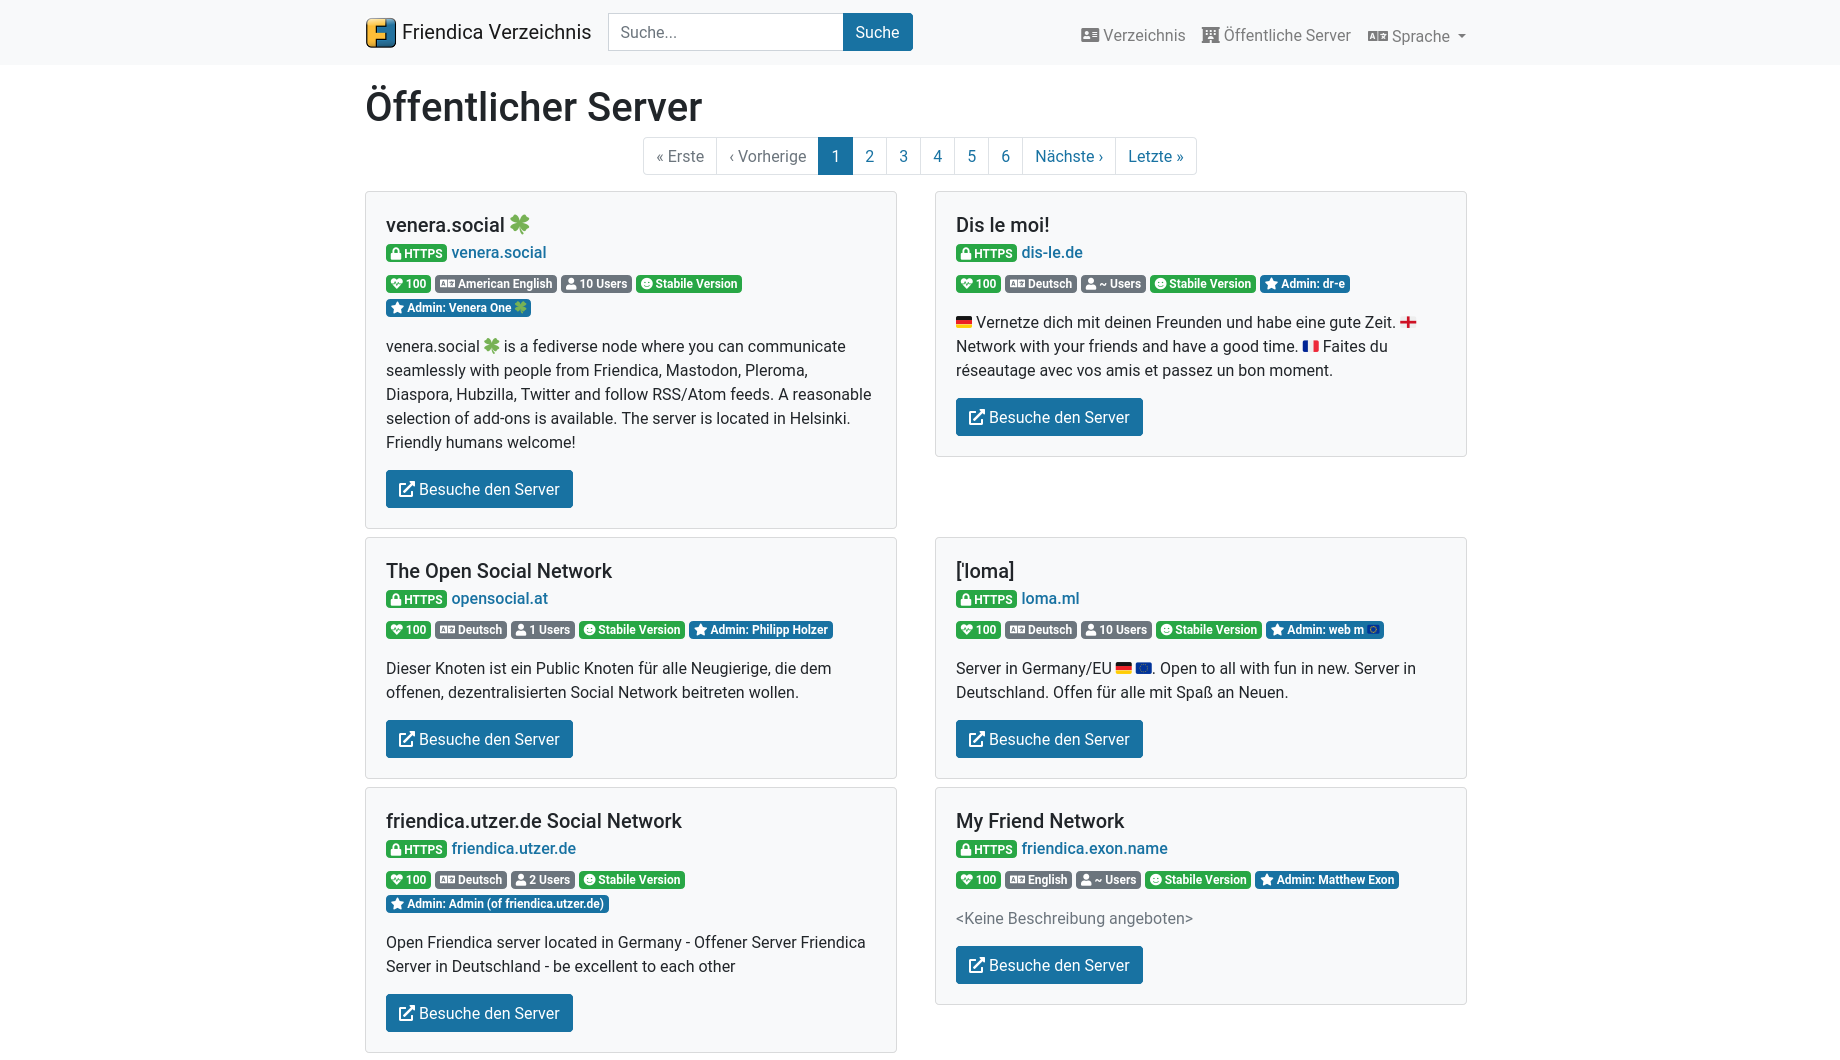Viewport: 1840px width, 1060px height.
Task: Click the Admin (of friendica.utzer.de) badge
Action: tap(497, 904)
